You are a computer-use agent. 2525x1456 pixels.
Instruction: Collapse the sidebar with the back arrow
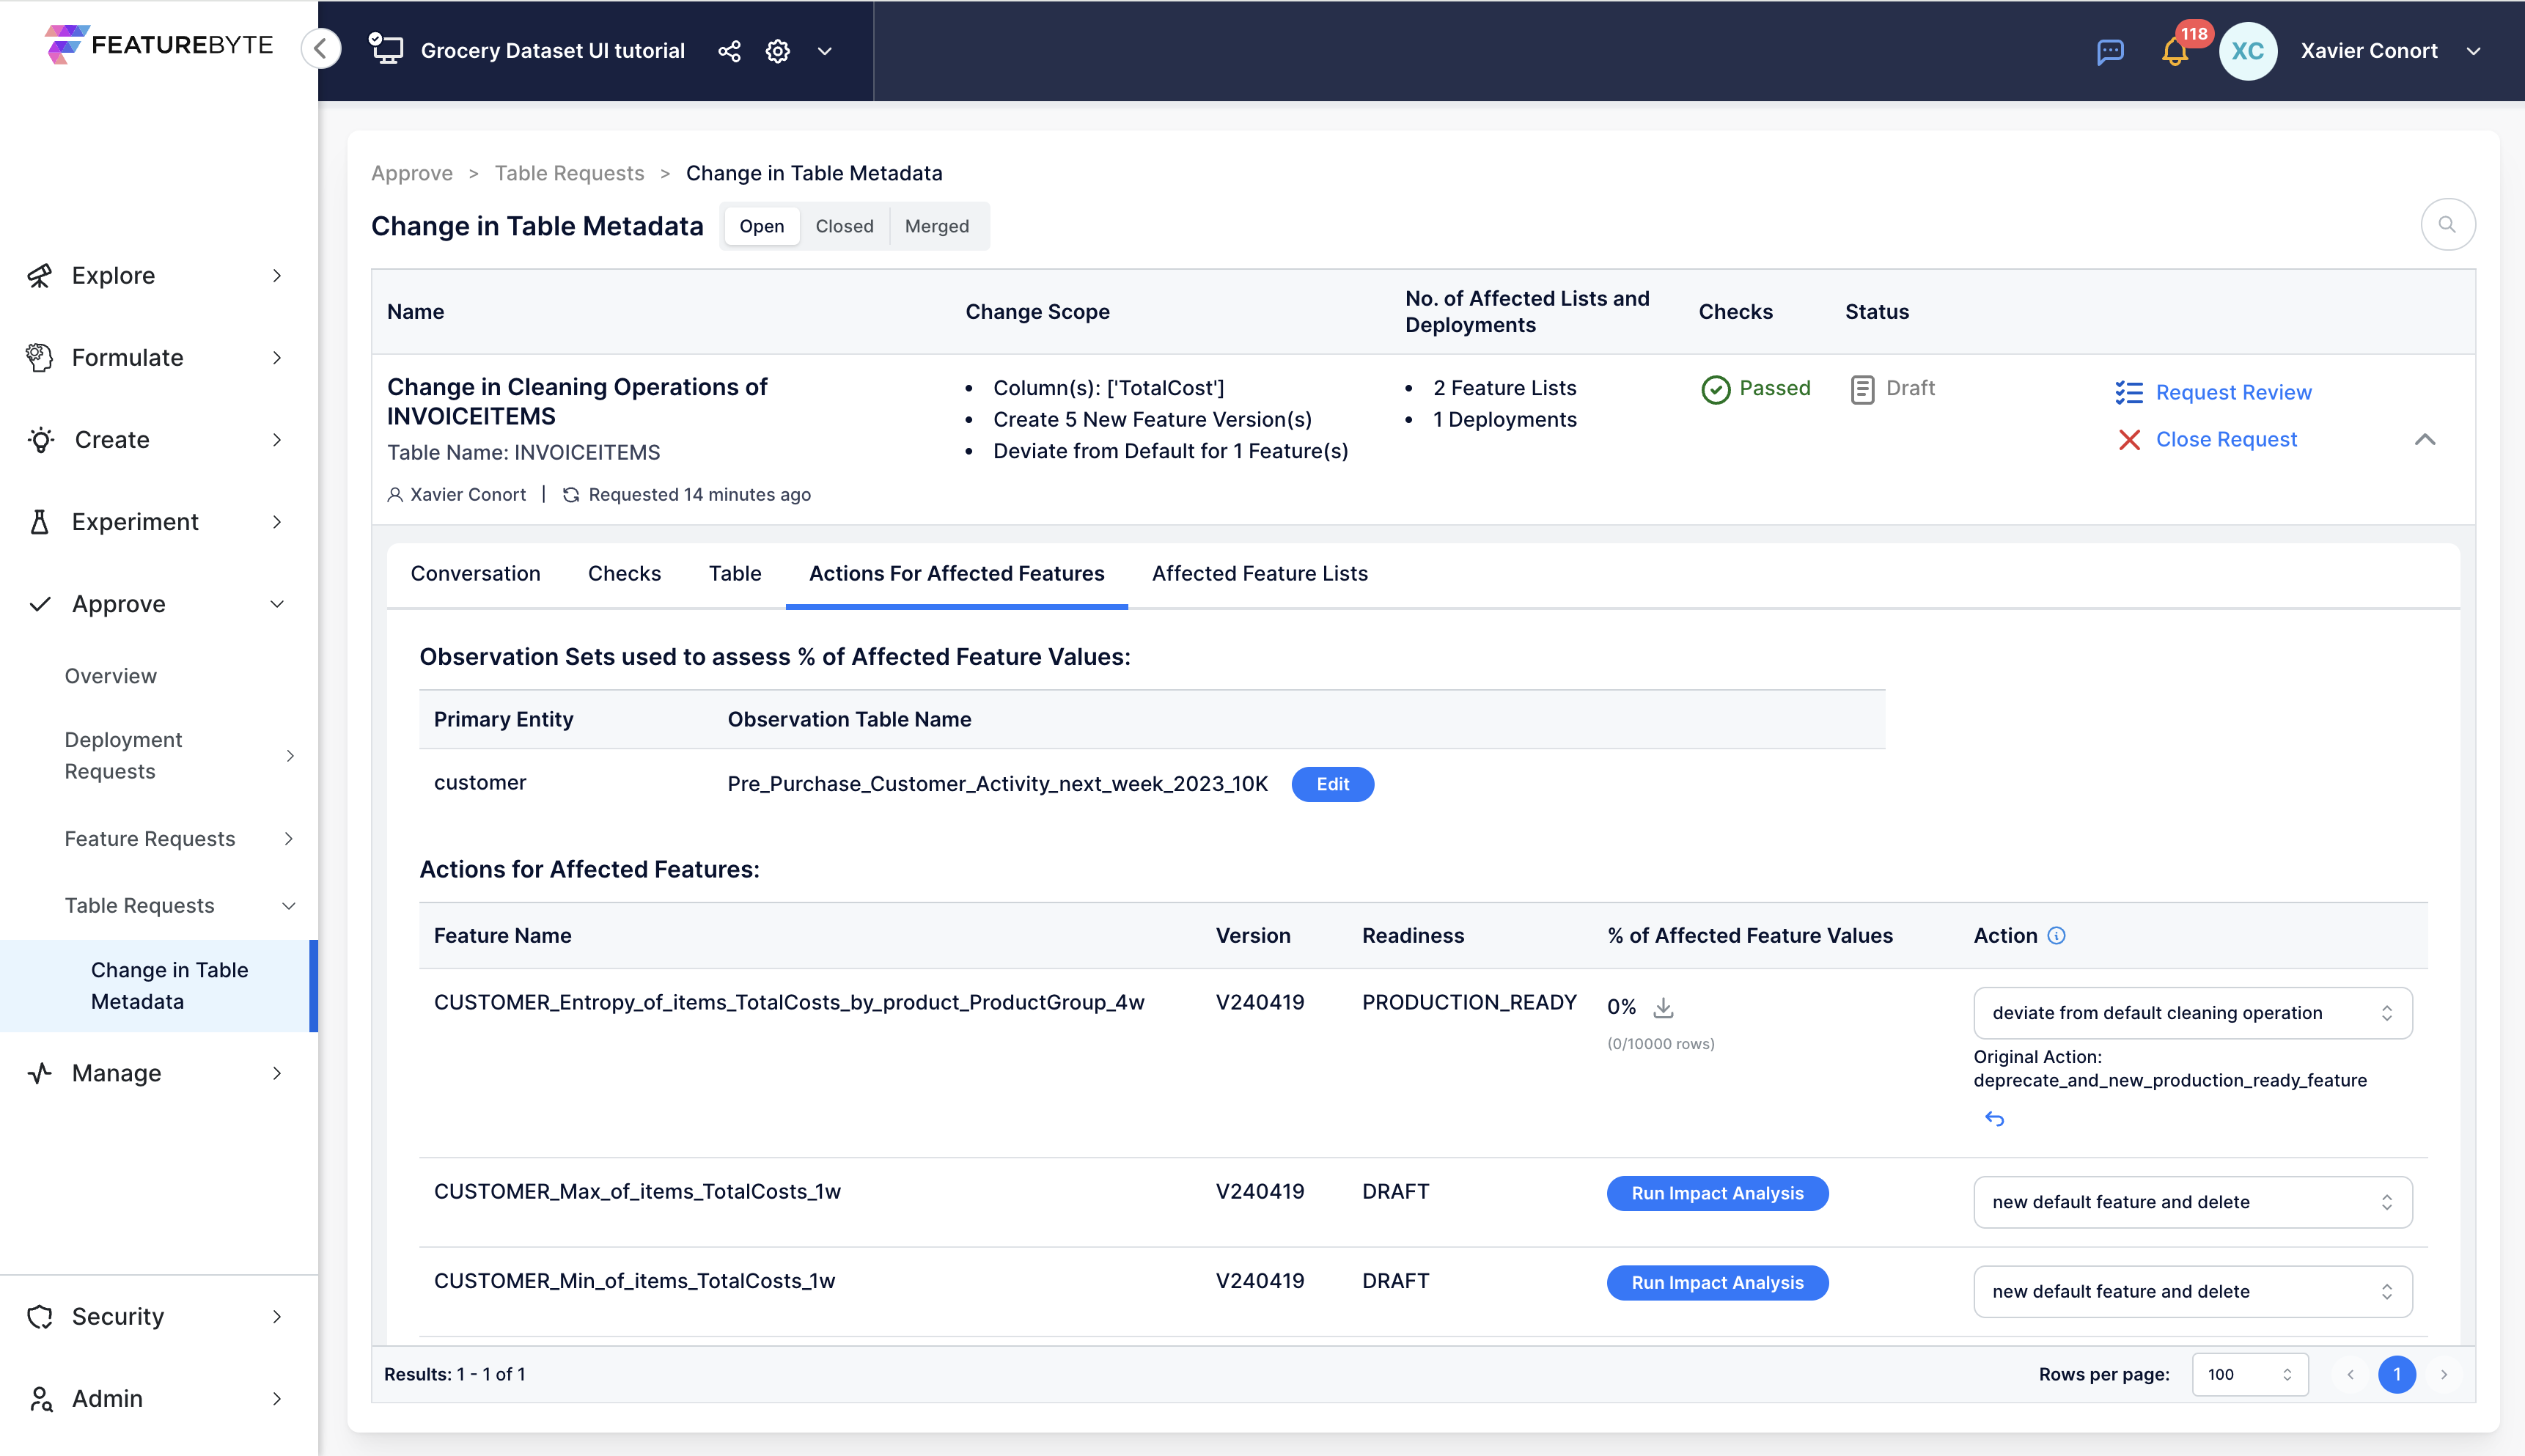coord(321,48)
